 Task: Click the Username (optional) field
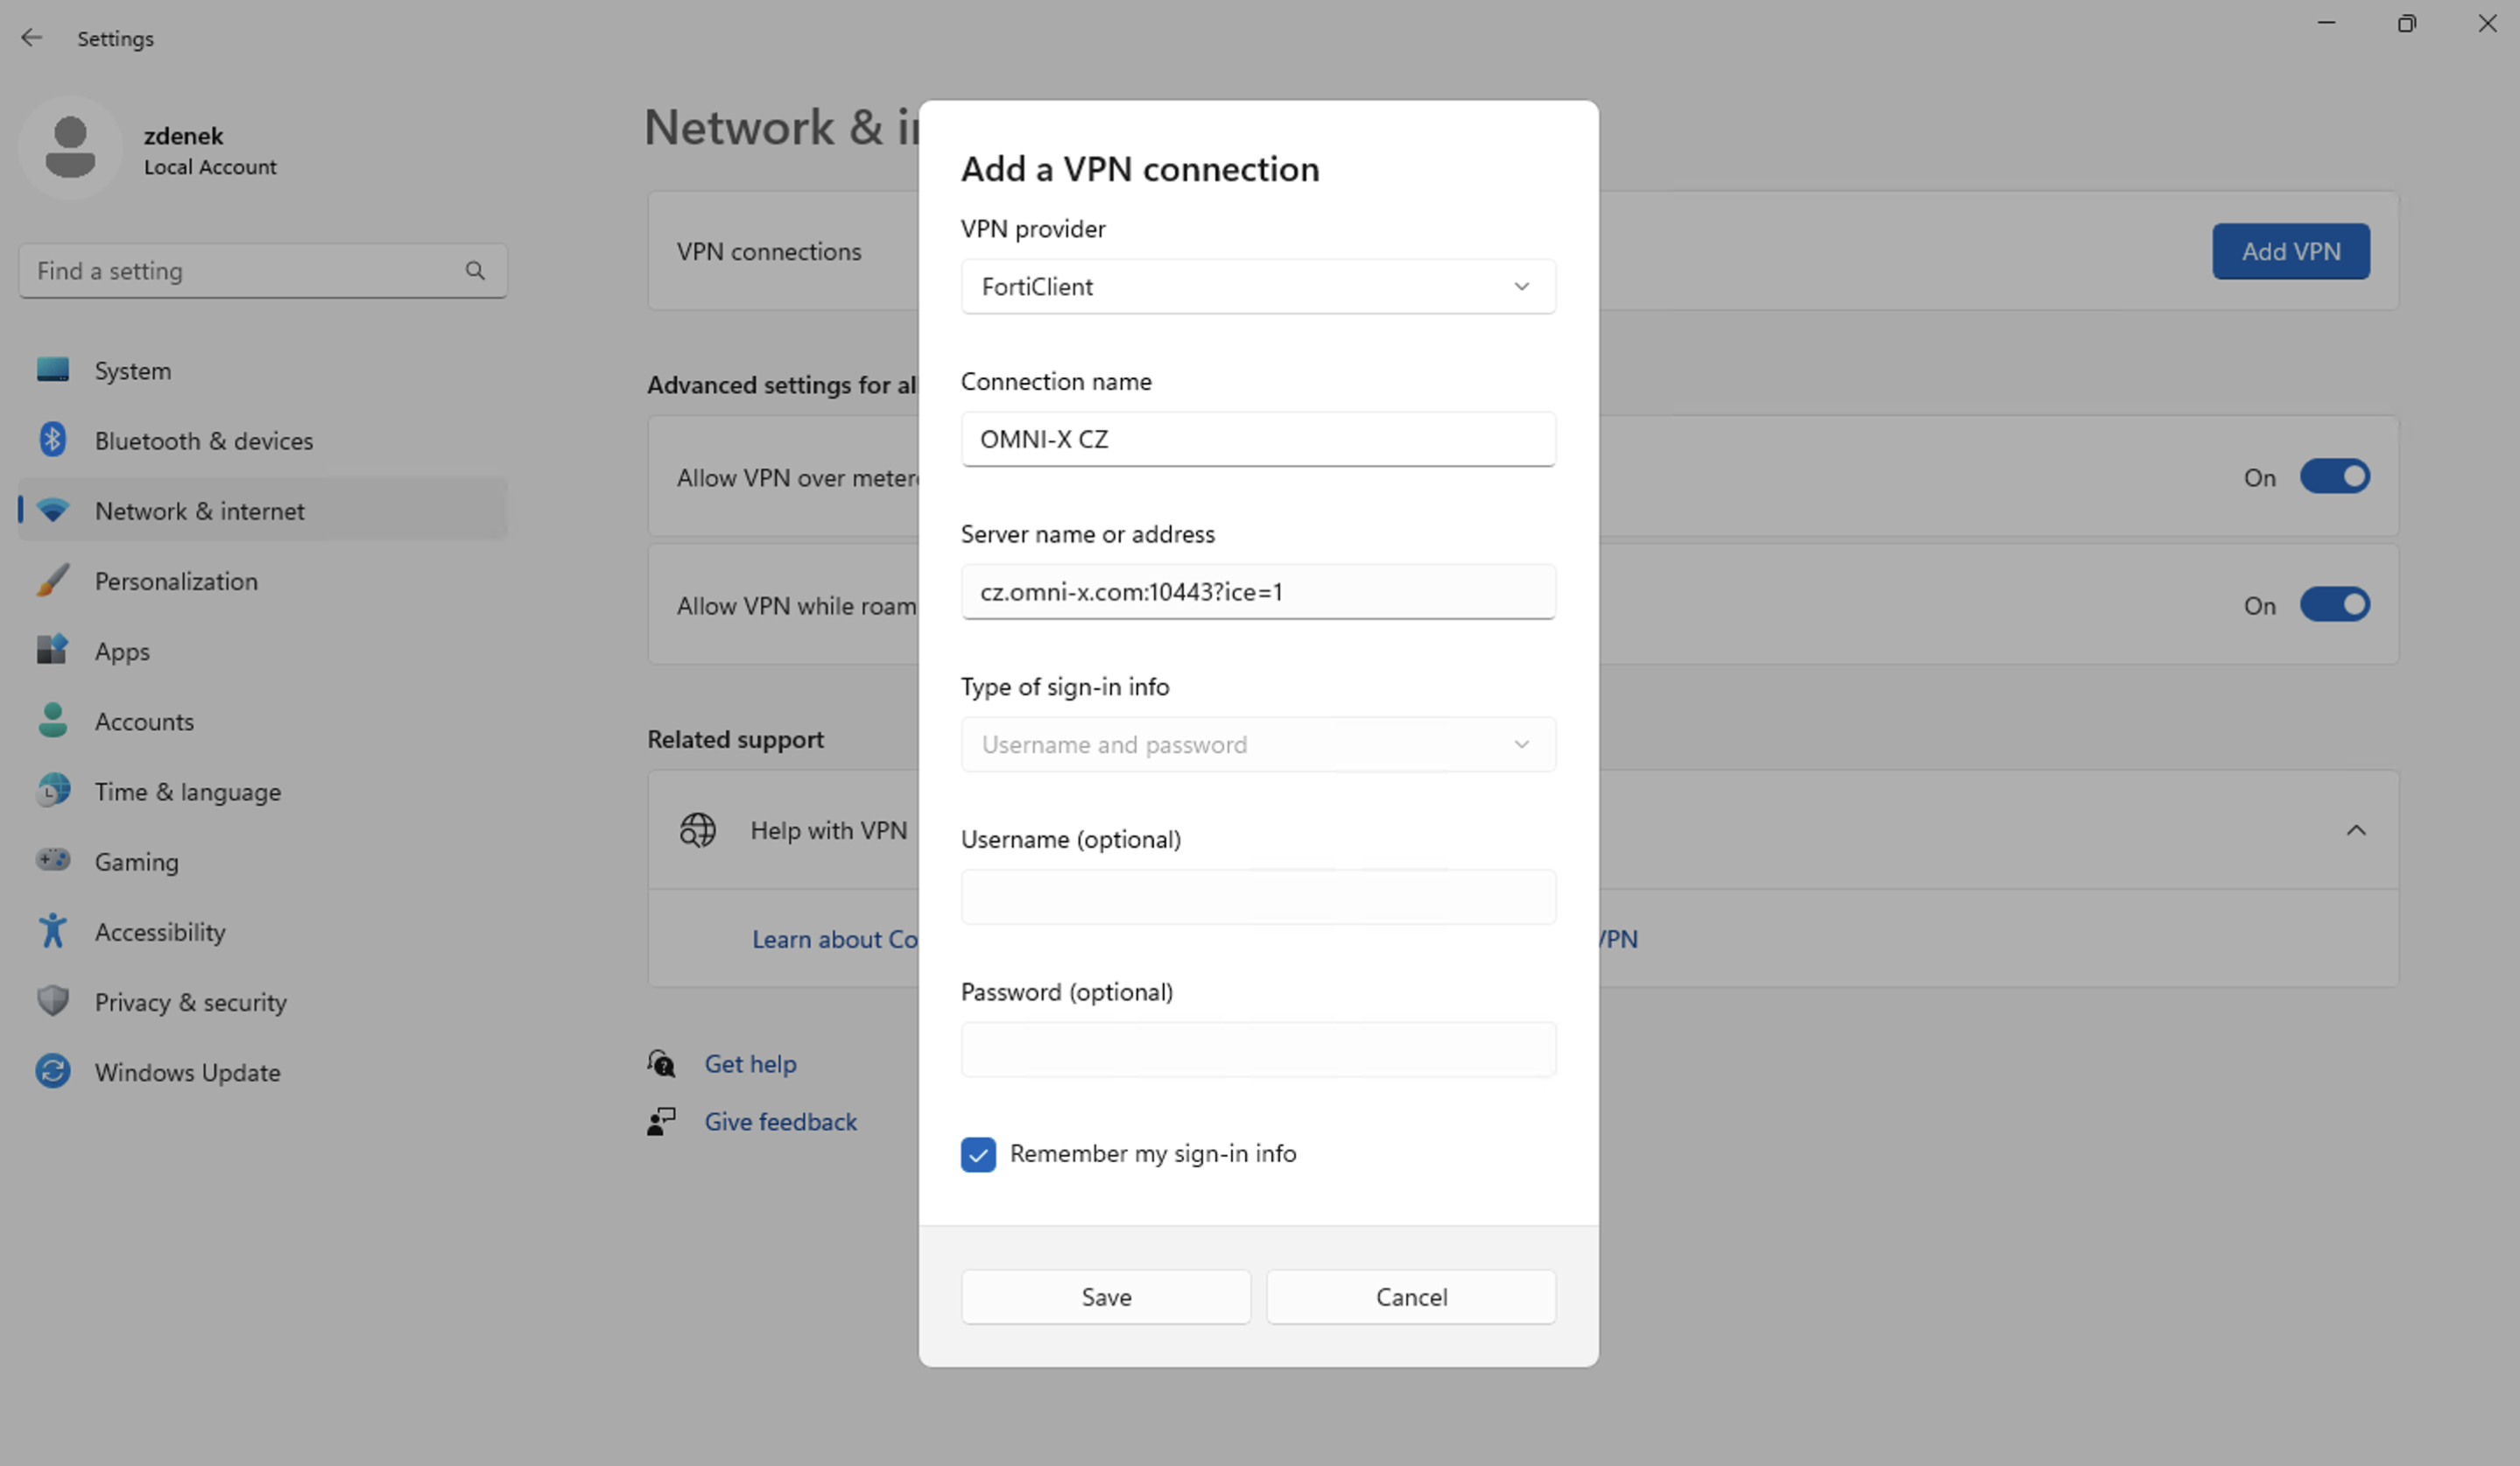(1257, 897)
